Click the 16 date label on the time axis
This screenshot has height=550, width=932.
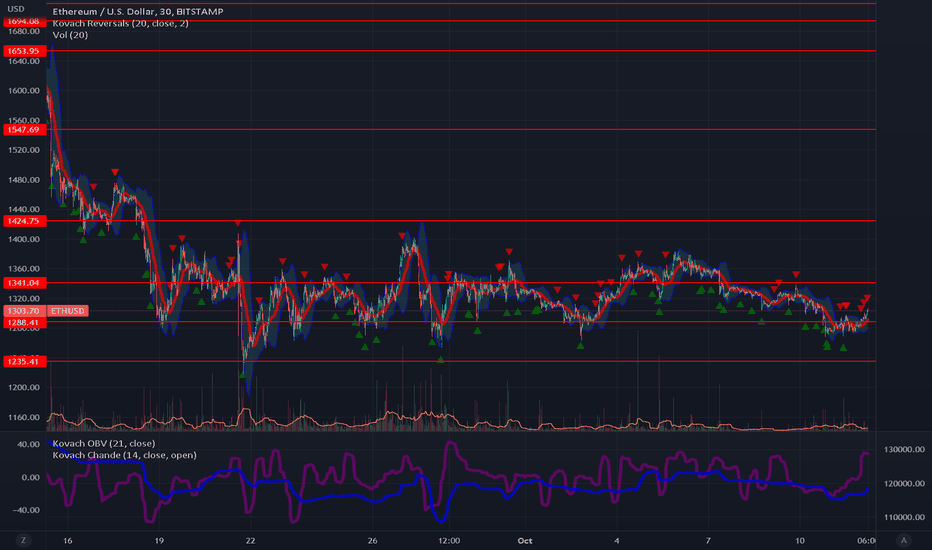tap(68, 540)
